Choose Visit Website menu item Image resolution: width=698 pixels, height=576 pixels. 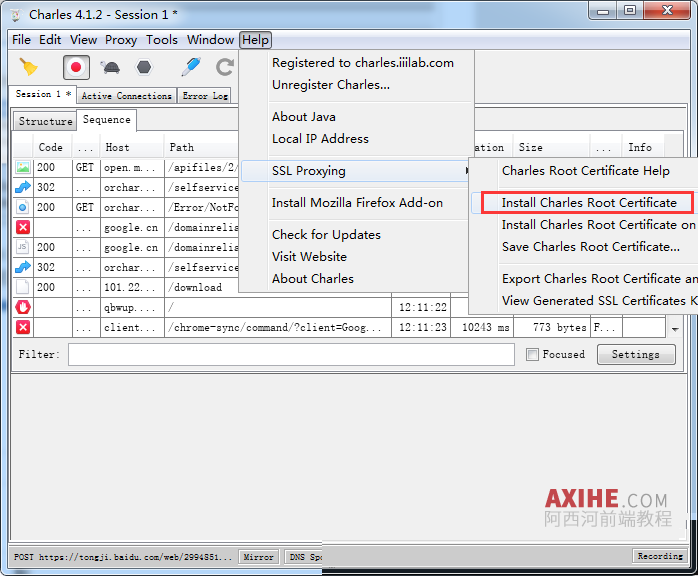click(x=309, y=256)
